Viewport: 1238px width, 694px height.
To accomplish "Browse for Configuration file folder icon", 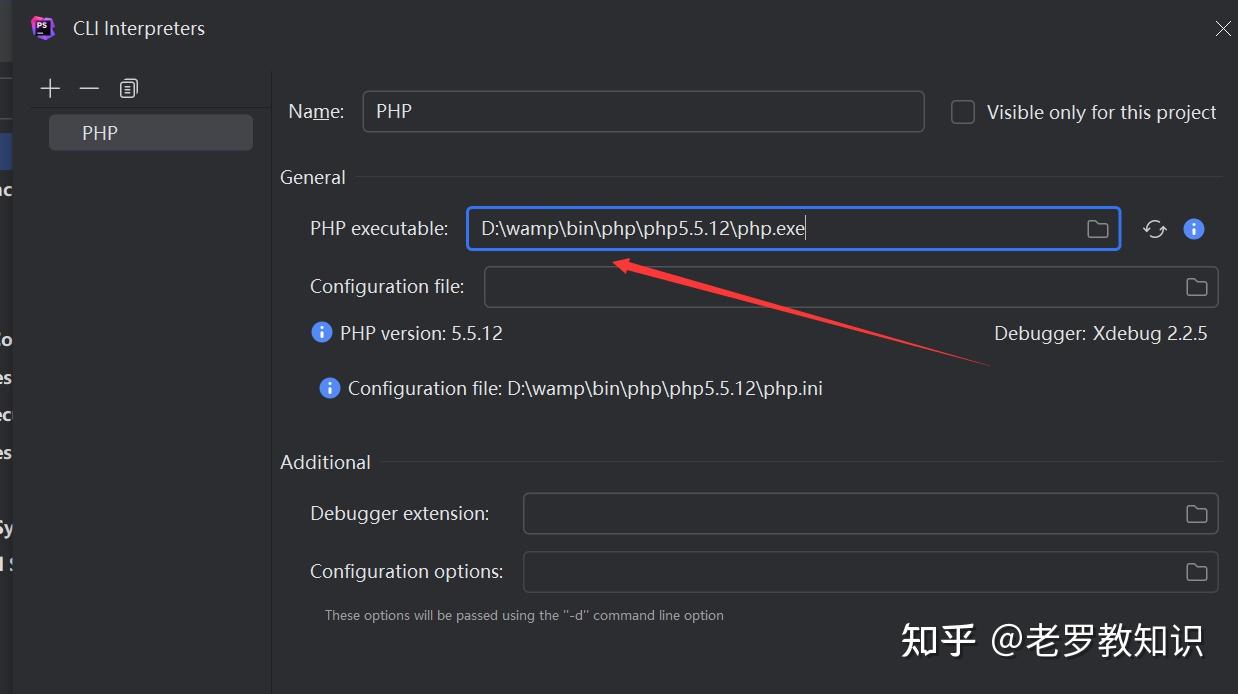I will 1196,287.
